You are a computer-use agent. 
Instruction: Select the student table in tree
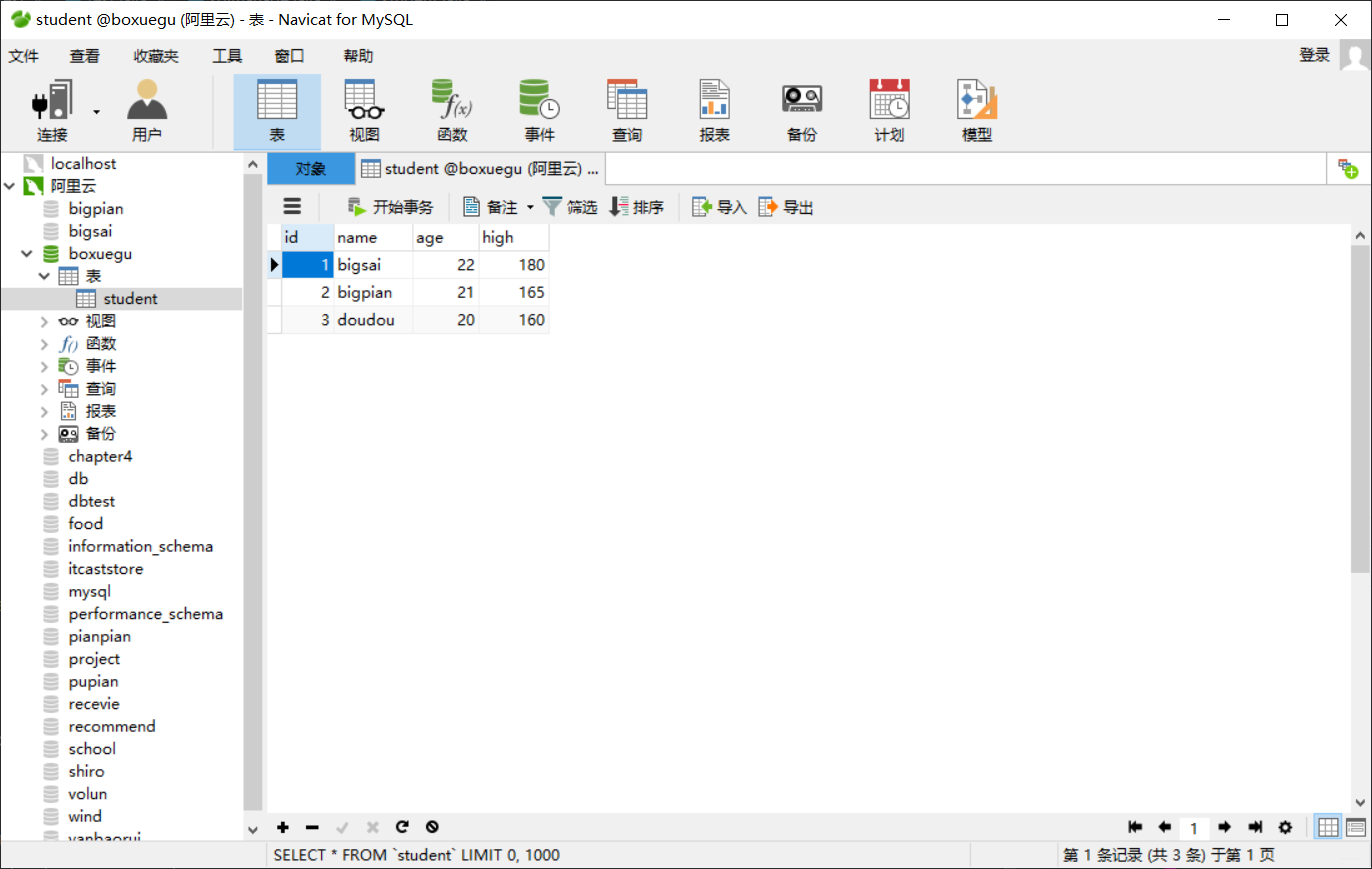(x=130, y=299)
